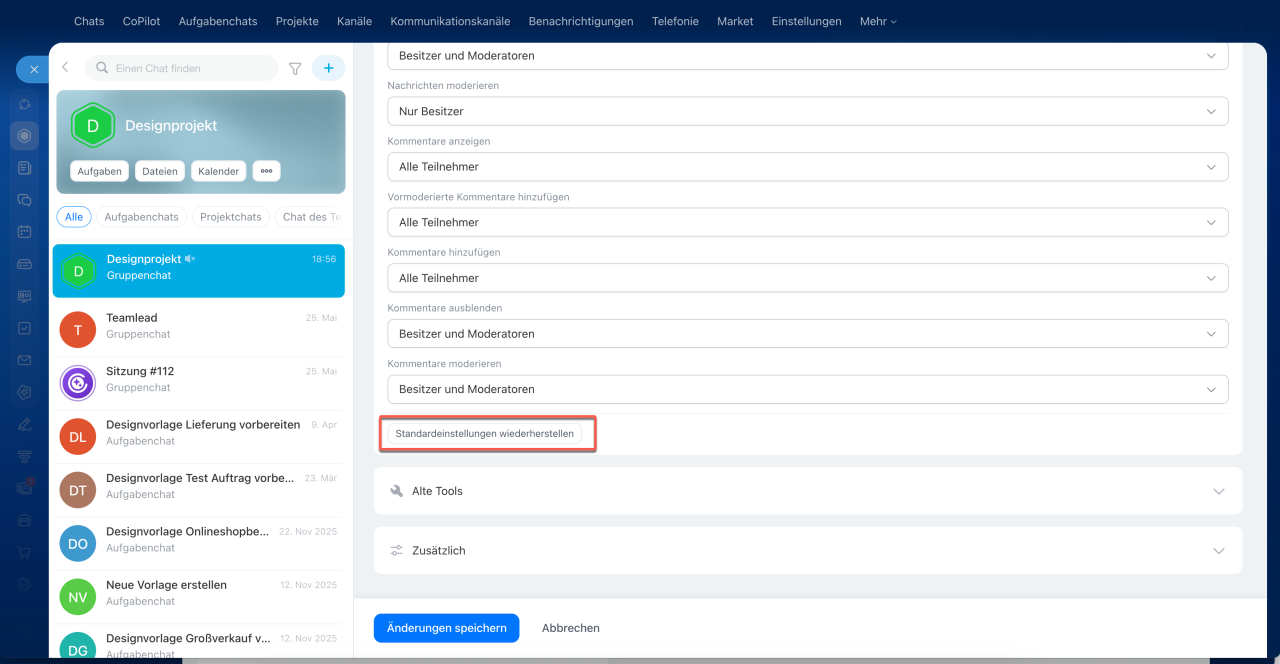The image size is (1280, 664).
Task: Open the Aufgabenchats menu item in top bar
Action: [x=218, y=21]
